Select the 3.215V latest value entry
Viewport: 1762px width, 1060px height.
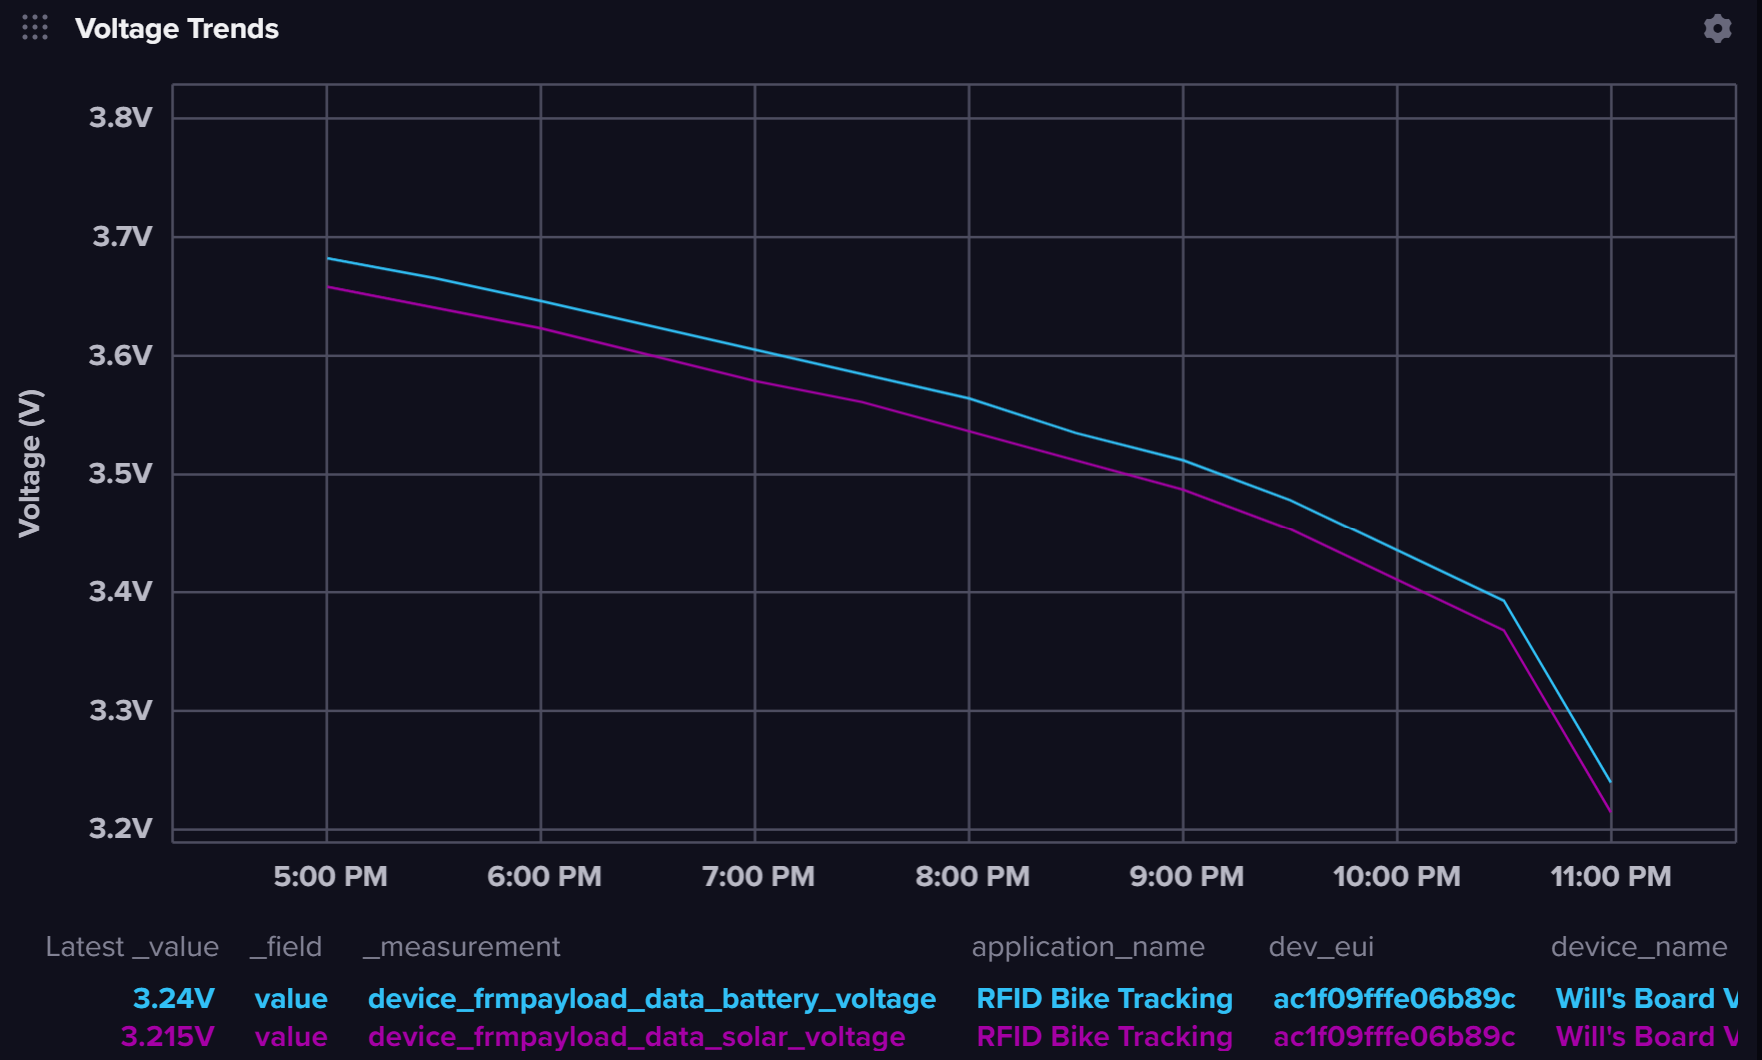tap(167, 1036)
